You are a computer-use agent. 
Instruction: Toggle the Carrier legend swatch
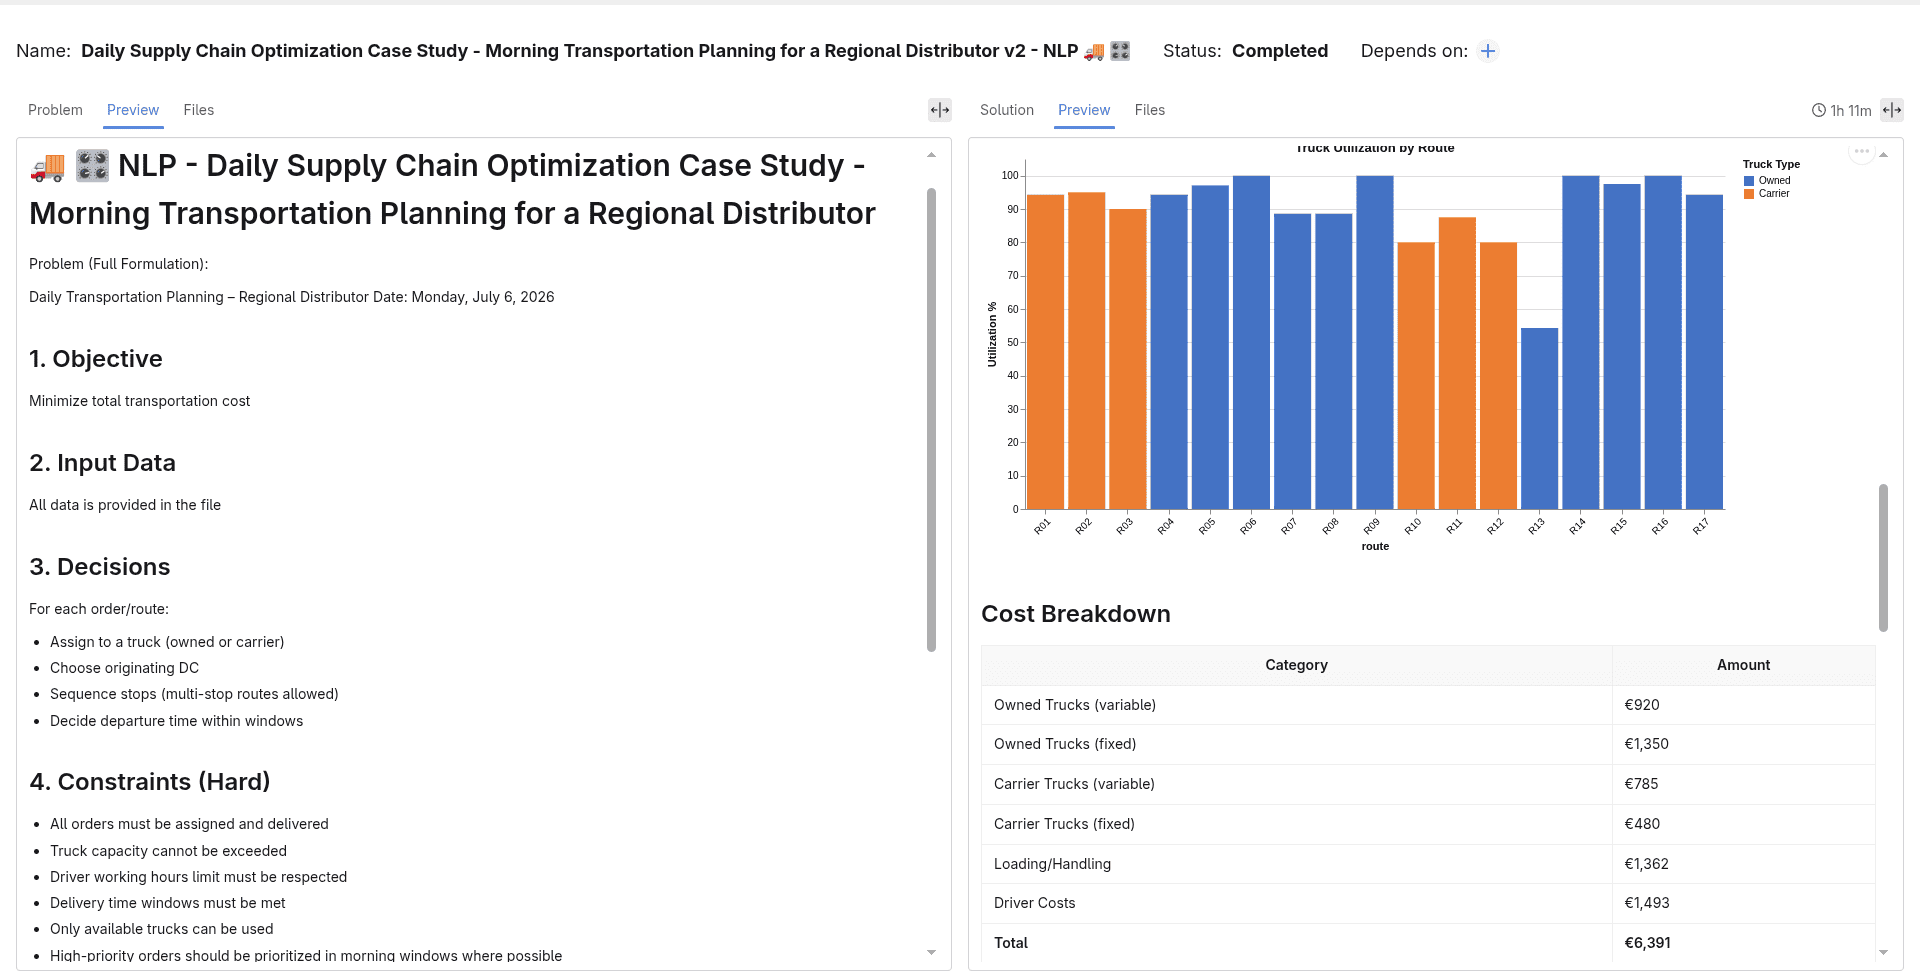click(1749, 194)
